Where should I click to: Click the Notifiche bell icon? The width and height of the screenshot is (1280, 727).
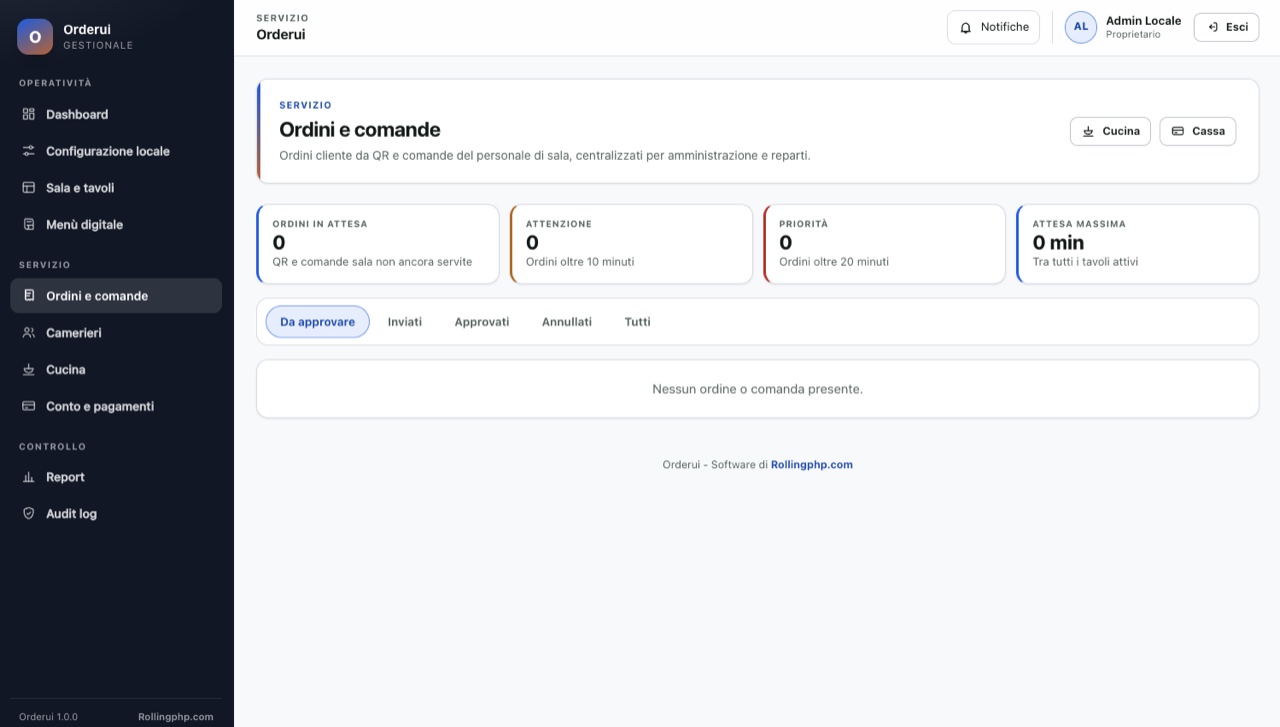(x=966, y=28)
